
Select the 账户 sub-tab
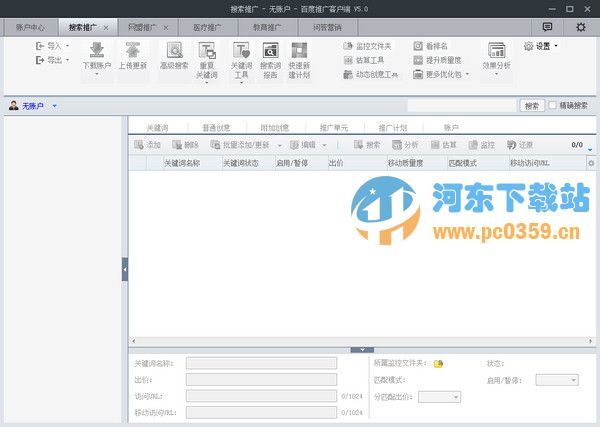[451, 127]
